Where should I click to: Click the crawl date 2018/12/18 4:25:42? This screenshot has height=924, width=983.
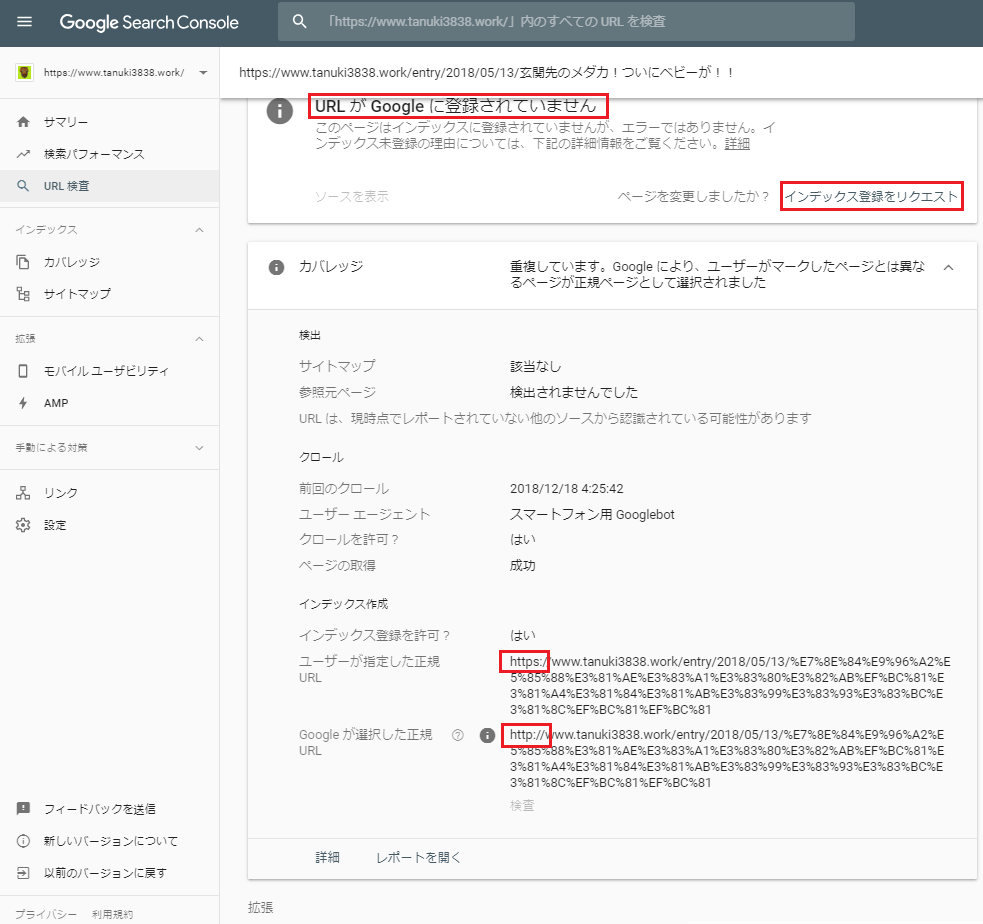(567, 488)
